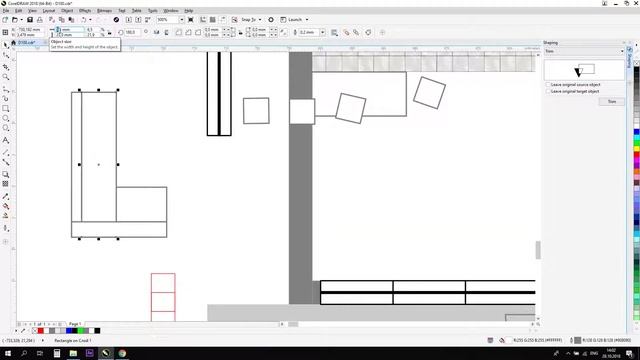Select the Smart Fill tool
This screenshot has width=640, height=360.
pos(6,216)
